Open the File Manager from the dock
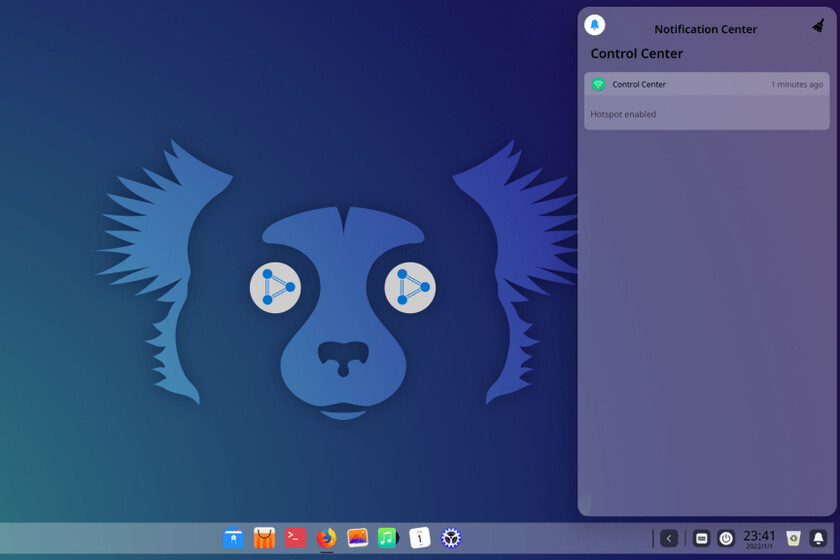This screenshot has height=560, width=840. pos(233,538)
